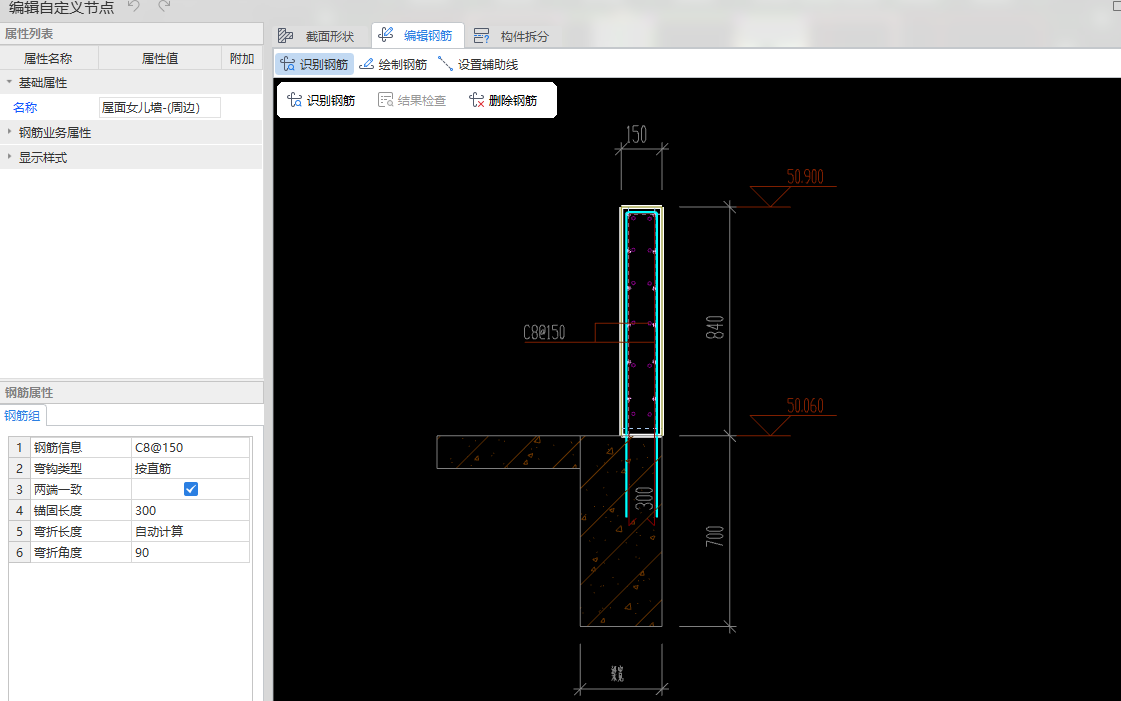Expand the 显示样式 section
The width and height of the screenshot is (1121, 701).
pyautogui.click(x=9, y=157)
